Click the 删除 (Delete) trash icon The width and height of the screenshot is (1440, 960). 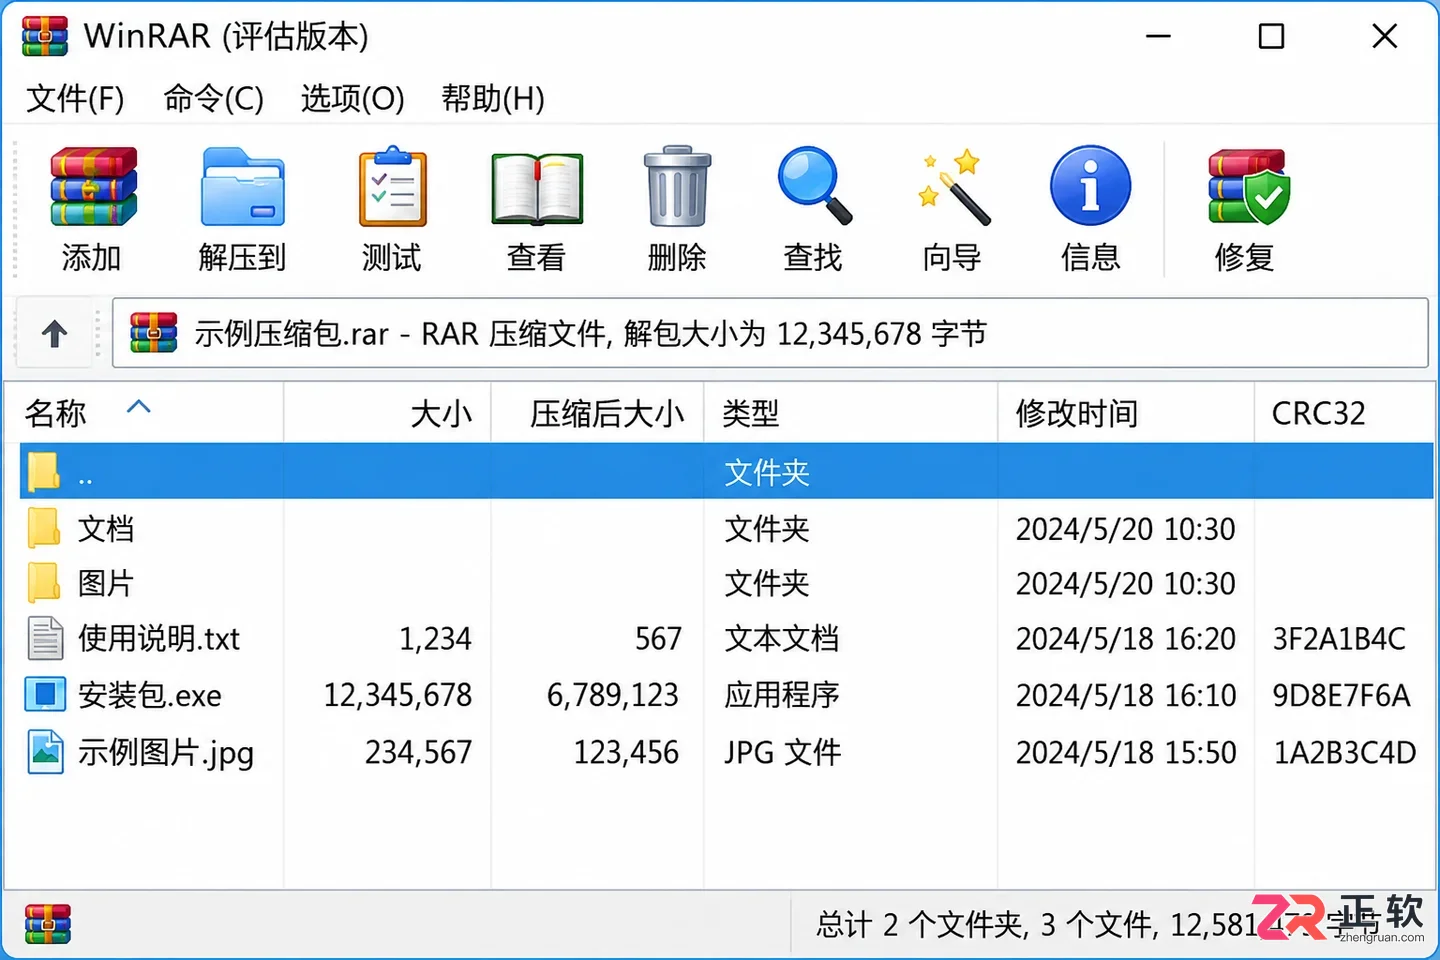(677, 187)
